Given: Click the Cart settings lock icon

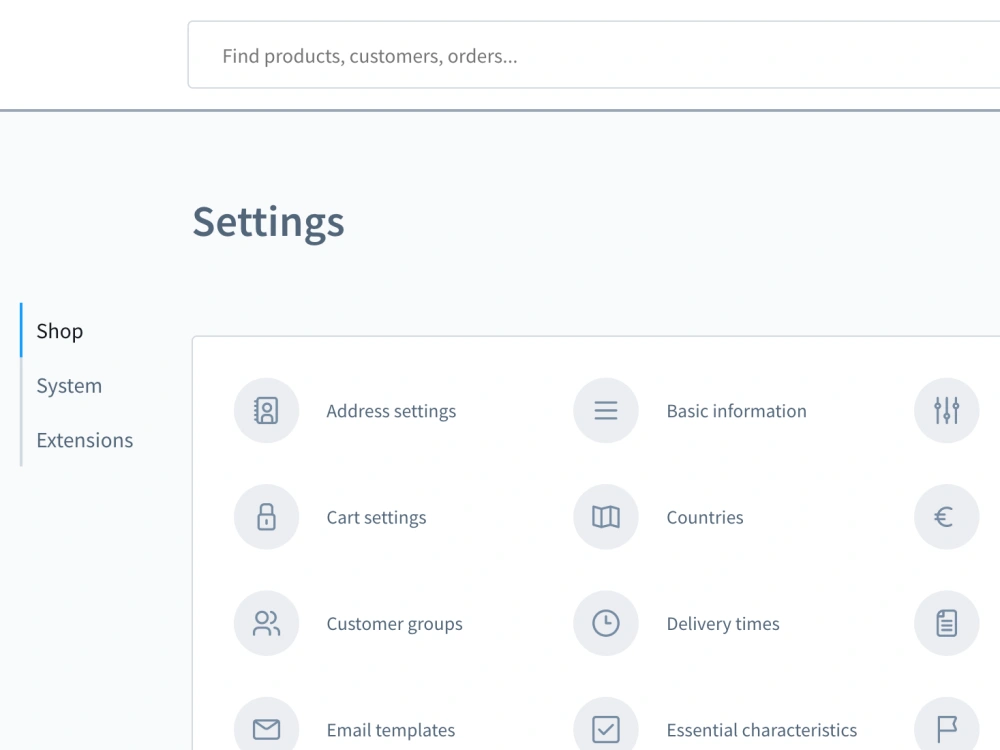Looking at the screenshot, I should (x=266, y=517).
